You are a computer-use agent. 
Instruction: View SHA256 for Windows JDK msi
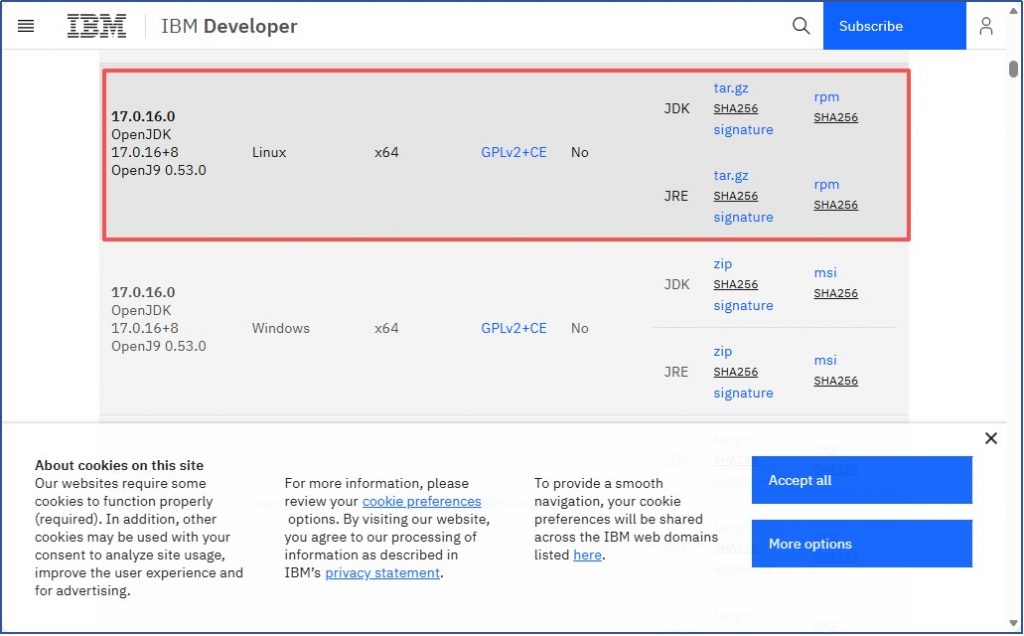835,293
